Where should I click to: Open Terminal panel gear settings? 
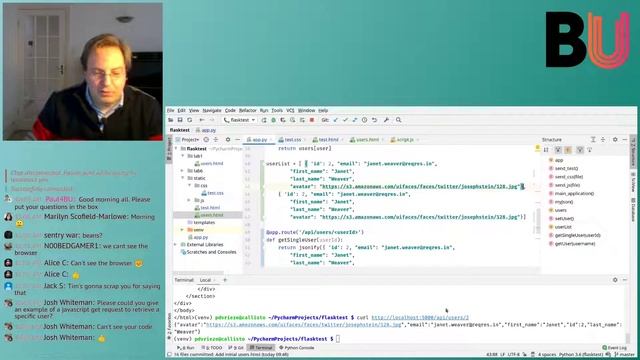coord(615,280)
